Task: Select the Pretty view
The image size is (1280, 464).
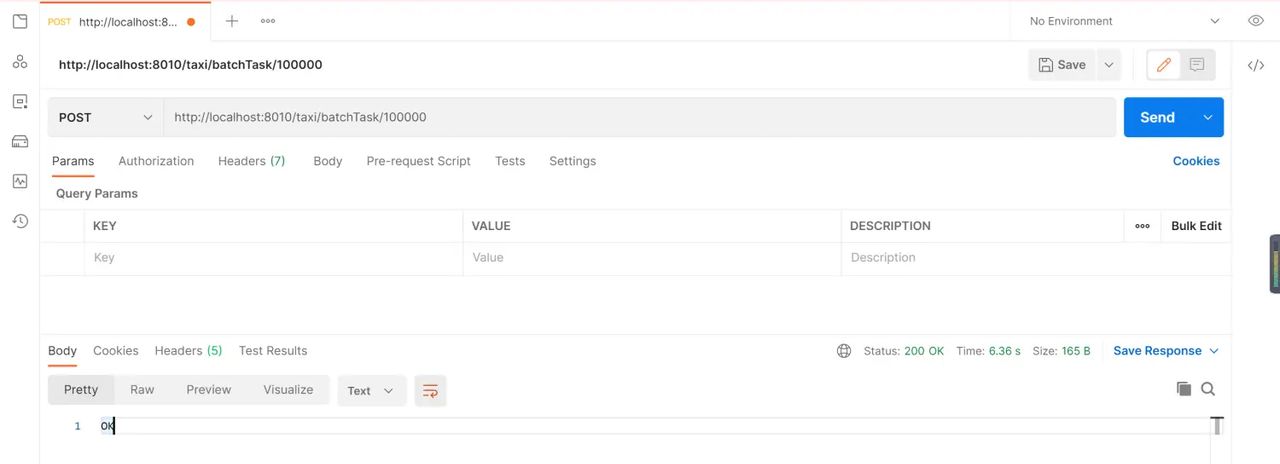Action: (x=81, y=390)
